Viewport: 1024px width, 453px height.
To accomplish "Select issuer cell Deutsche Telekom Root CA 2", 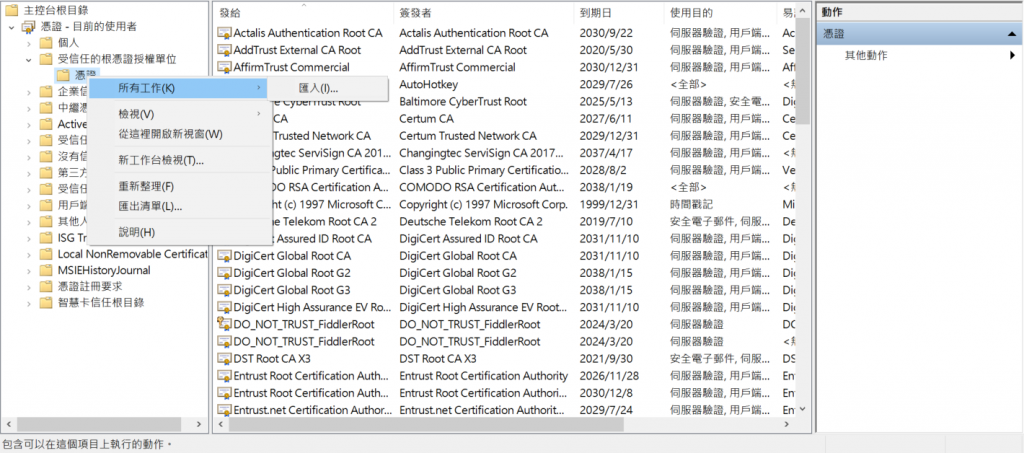I will 470,221.
